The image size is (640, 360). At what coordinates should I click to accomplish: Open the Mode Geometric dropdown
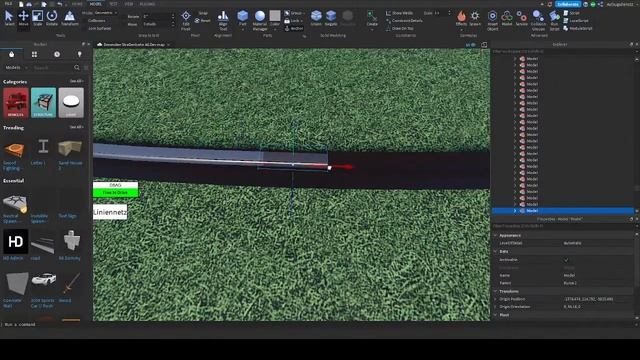coord(105,13)
